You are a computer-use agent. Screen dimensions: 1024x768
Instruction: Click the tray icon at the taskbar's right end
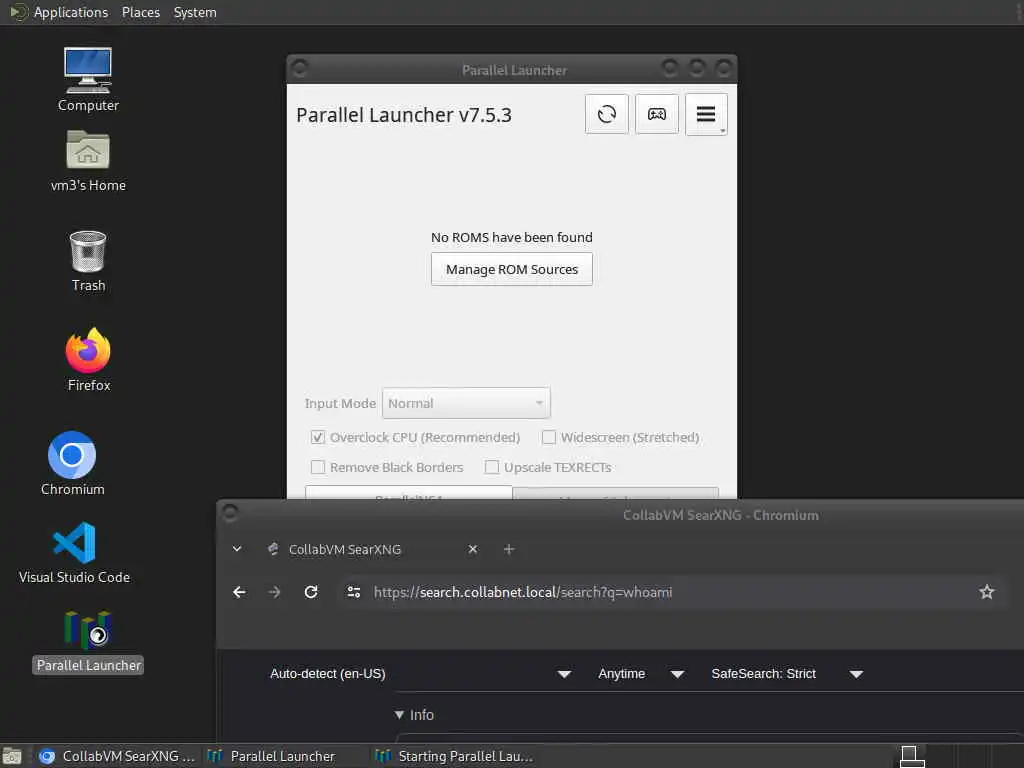(x=912, y=756)
